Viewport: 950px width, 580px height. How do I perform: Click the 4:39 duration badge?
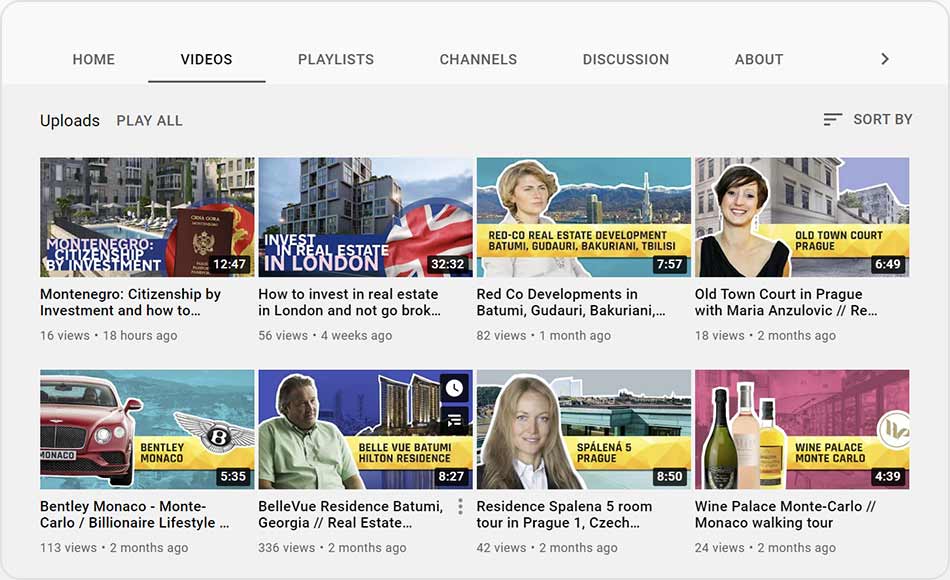888,476
